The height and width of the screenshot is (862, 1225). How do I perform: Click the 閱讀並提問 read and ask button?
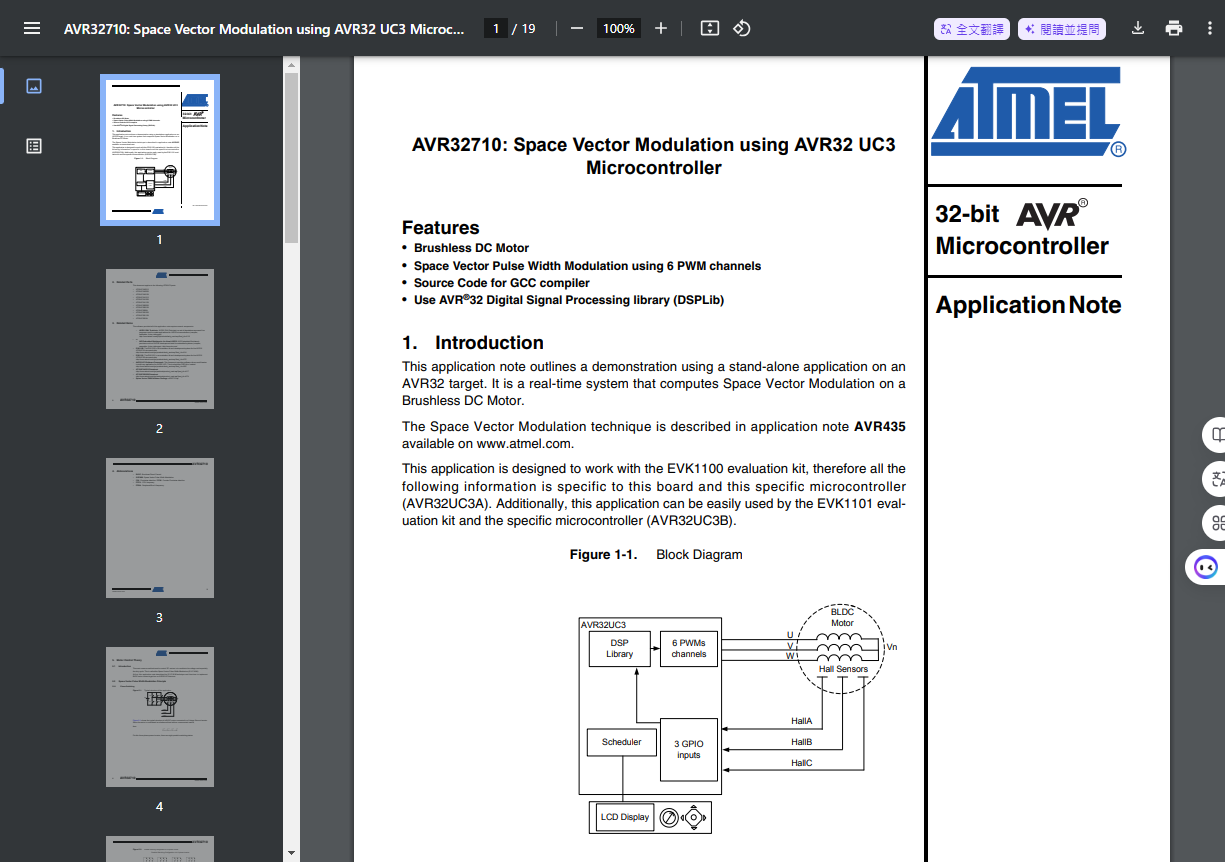pos(1062,29)
